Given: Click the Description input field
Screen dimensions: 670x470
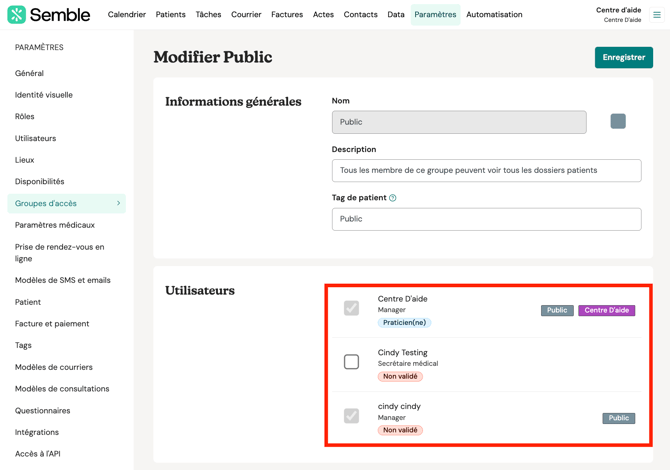Looking at the screenshot, I should pos(486,170).
